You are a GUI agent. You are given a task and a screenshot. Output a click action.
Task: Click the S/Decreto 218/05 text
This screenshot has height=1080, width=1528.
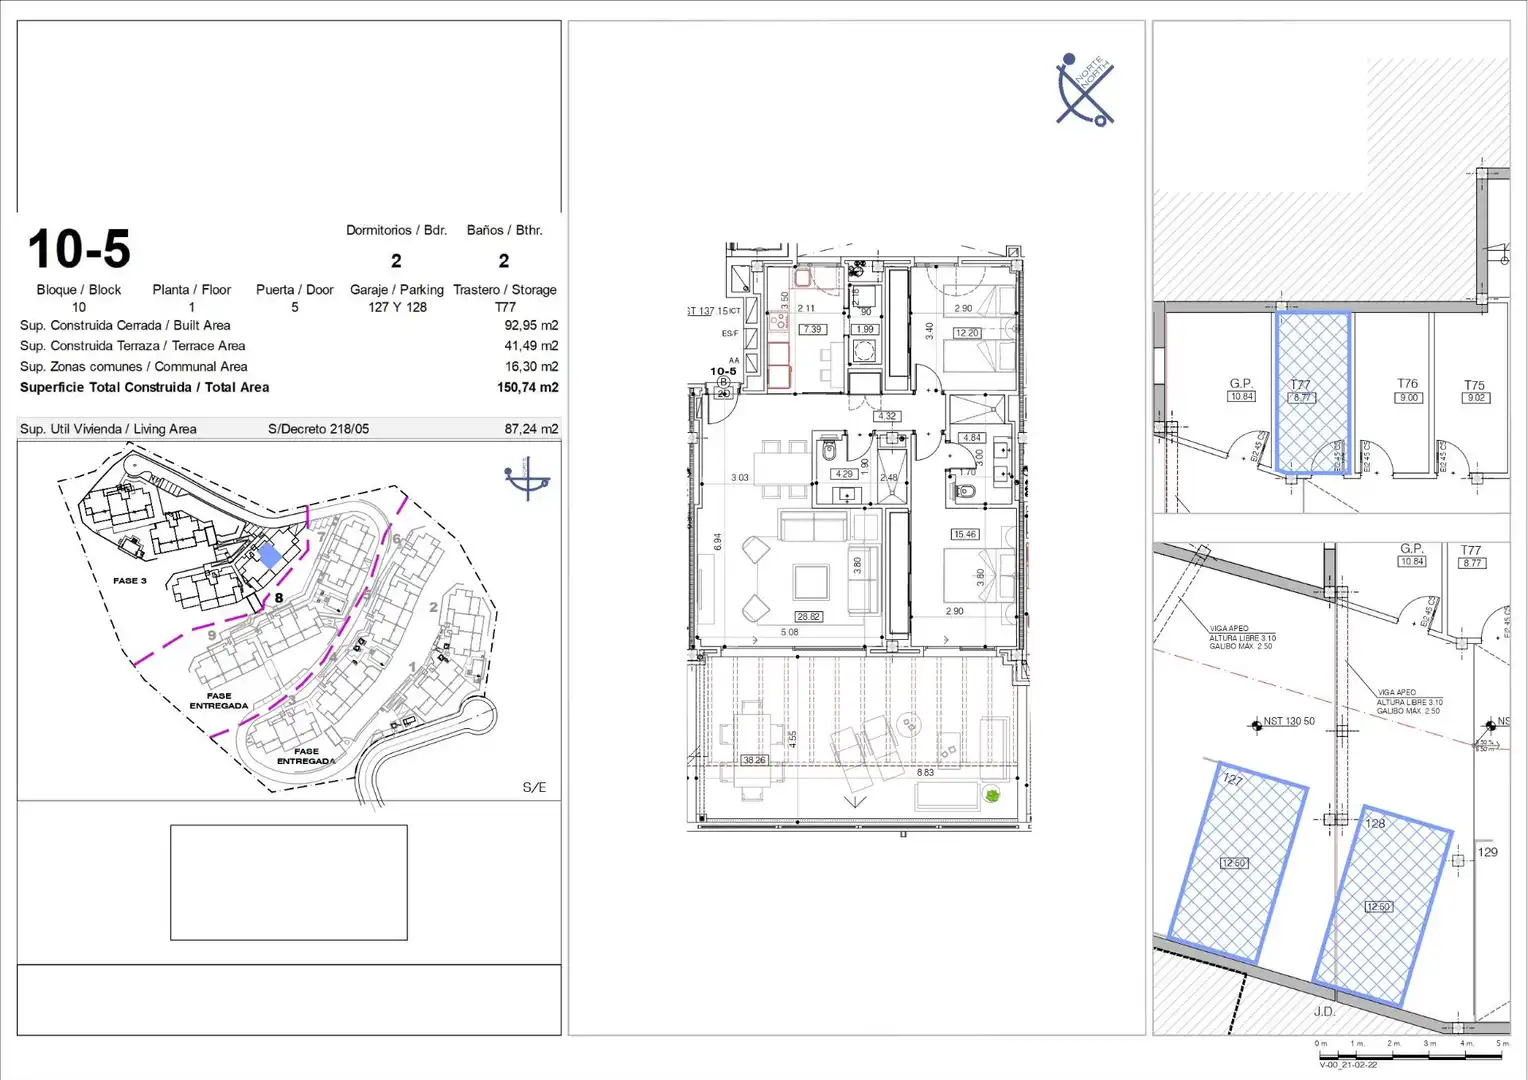pos(318,429)
